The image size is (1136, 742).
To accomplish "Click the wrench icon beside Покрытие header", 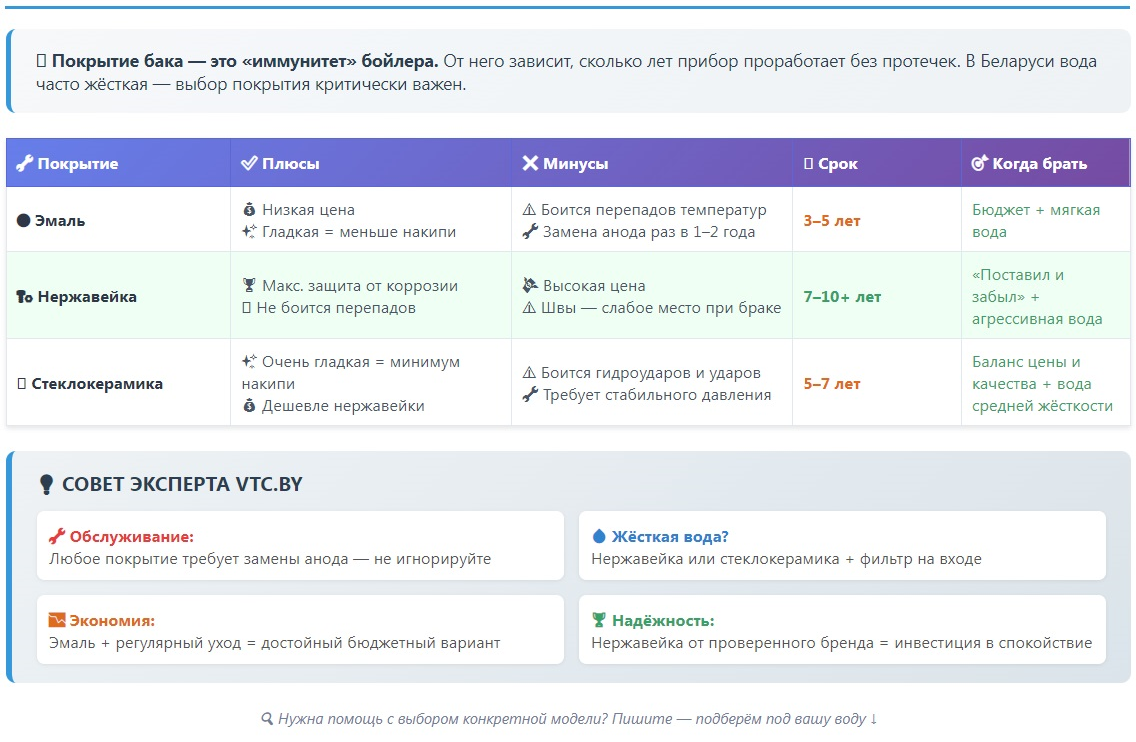I will (25, 164).
